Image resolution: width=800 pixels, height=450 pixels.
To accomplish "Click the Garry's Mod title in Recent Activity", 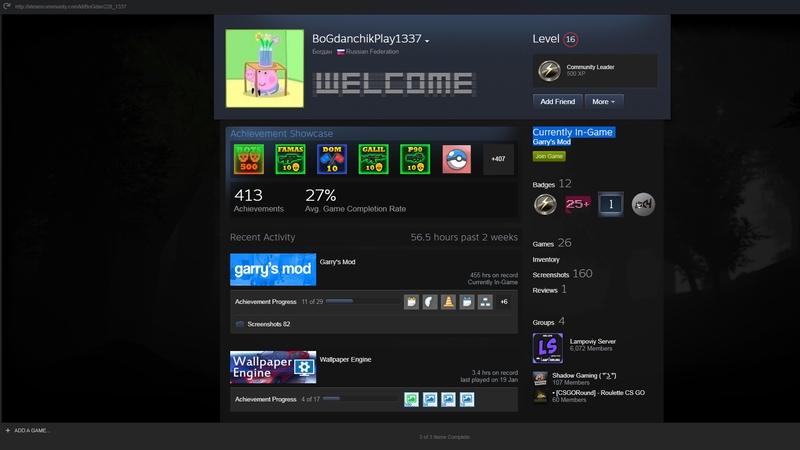I will [x=337, y=262].
